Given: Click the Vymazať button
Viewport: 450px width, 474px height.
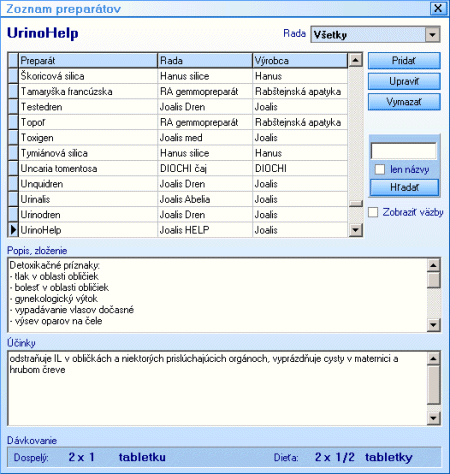Looking at the screenshot, I should pyautogui.click(x=404, y=102).
